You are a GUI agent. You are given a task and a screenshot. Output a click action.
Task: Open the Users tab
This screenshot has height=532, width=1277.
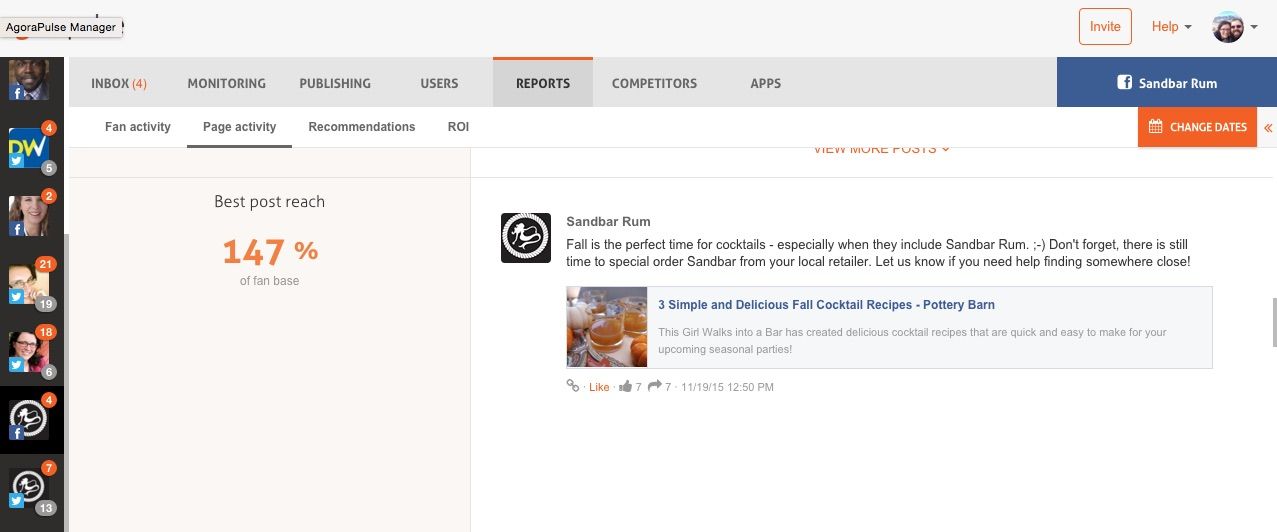pos(439,83)
